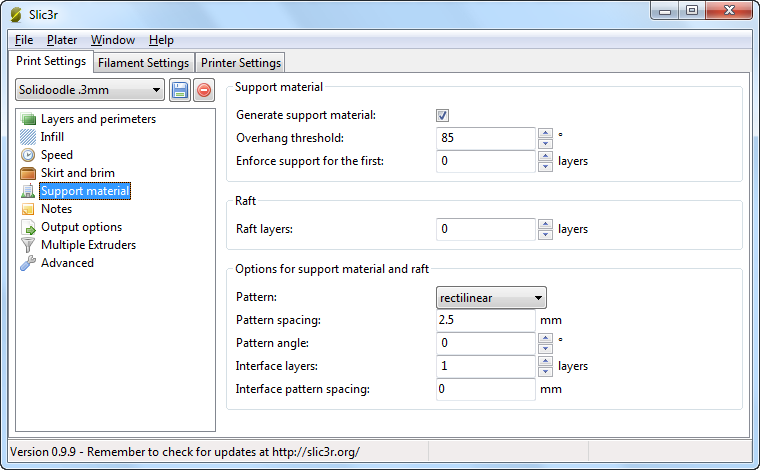The width and height of the screenshot is (760, 470).
Task: Open Multiple Extruders settings
Action: tap(88, 245)
